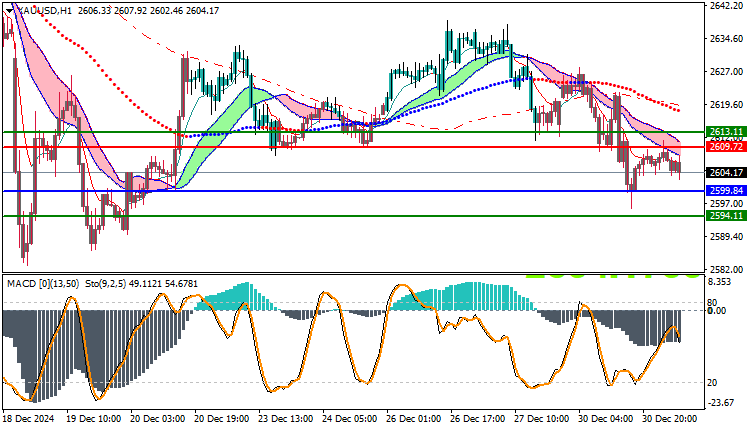
Task: Select the Sto(9,2,5) indicator label
Action: [105, 284]
